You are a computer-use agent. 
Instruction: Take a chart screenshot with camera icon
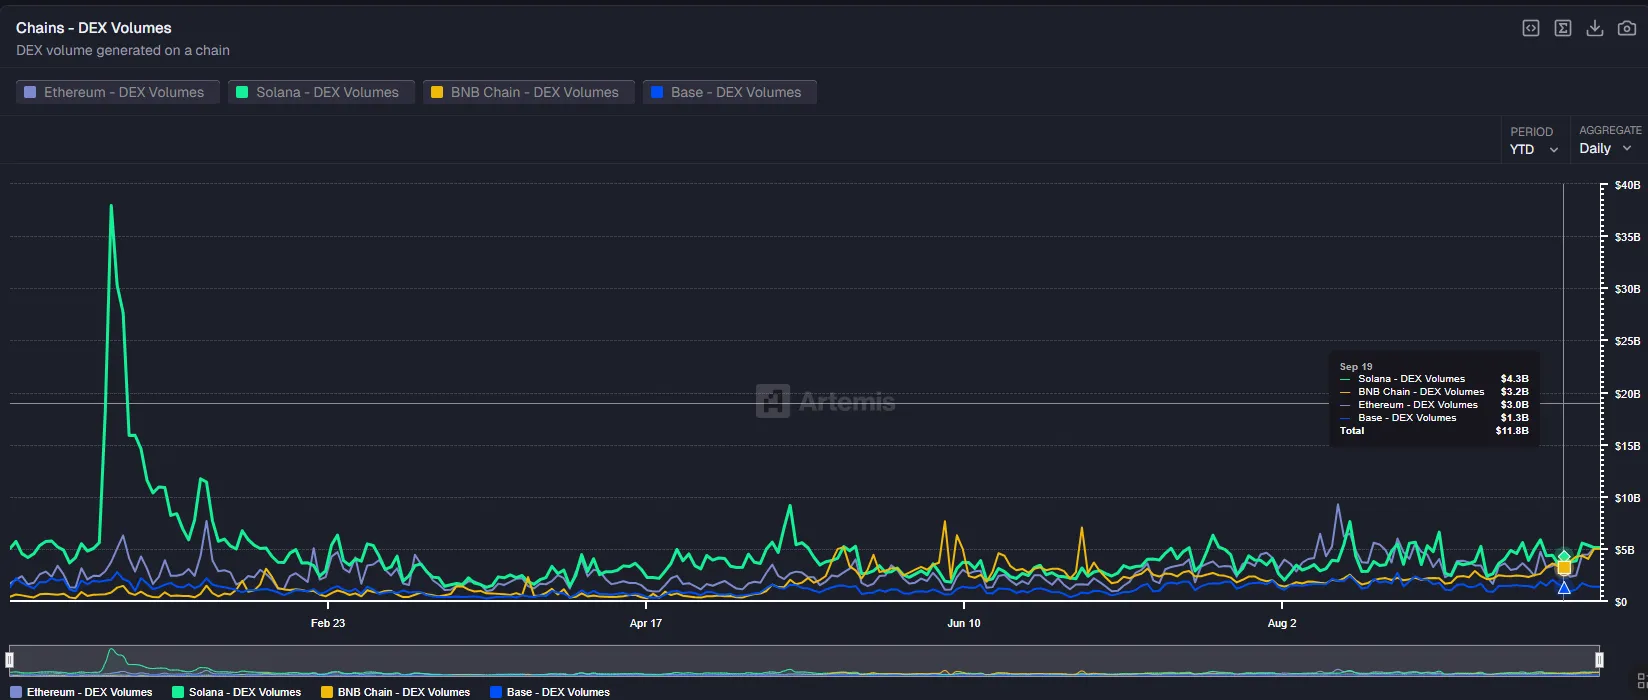pos(1627,28)
